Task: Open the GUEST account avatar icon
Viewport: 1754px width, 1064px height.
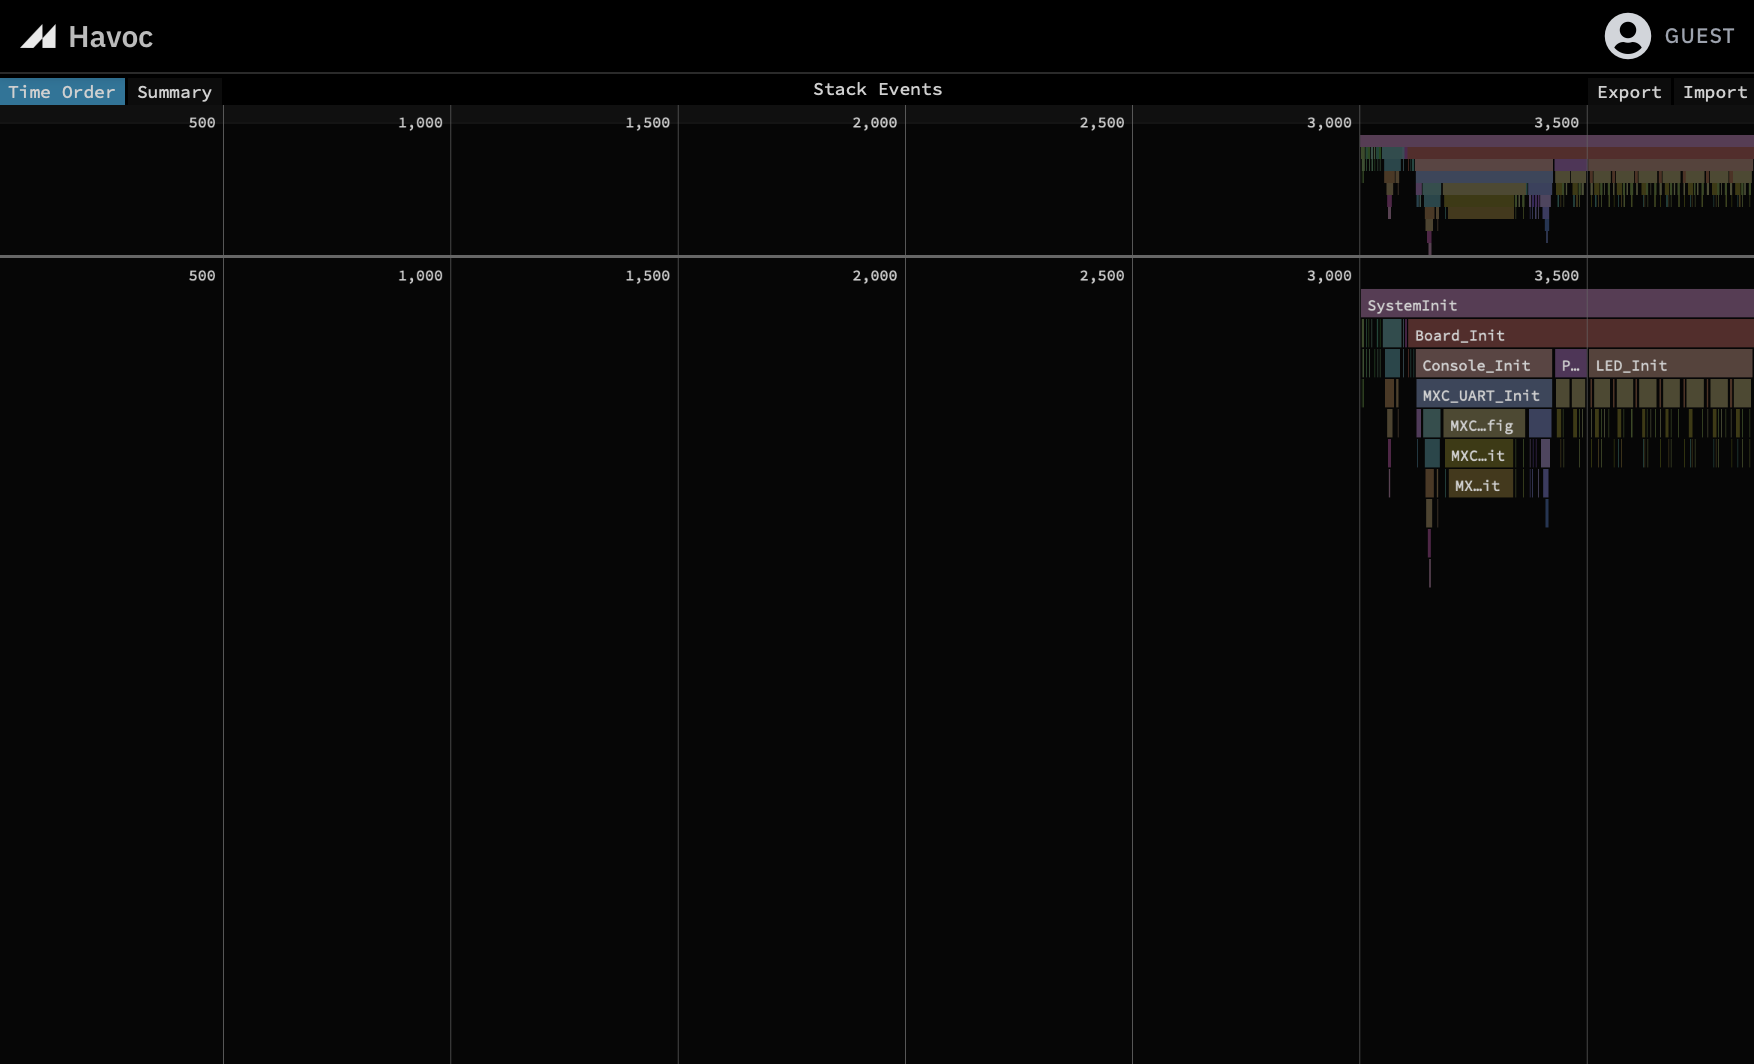Action: (1626, 36)
